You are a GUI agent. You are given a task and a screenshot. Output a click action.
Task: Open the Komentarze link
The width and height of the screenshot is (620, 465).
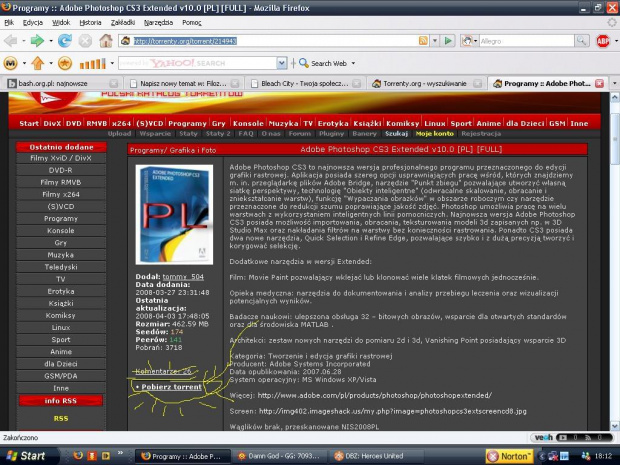point(163,371)
